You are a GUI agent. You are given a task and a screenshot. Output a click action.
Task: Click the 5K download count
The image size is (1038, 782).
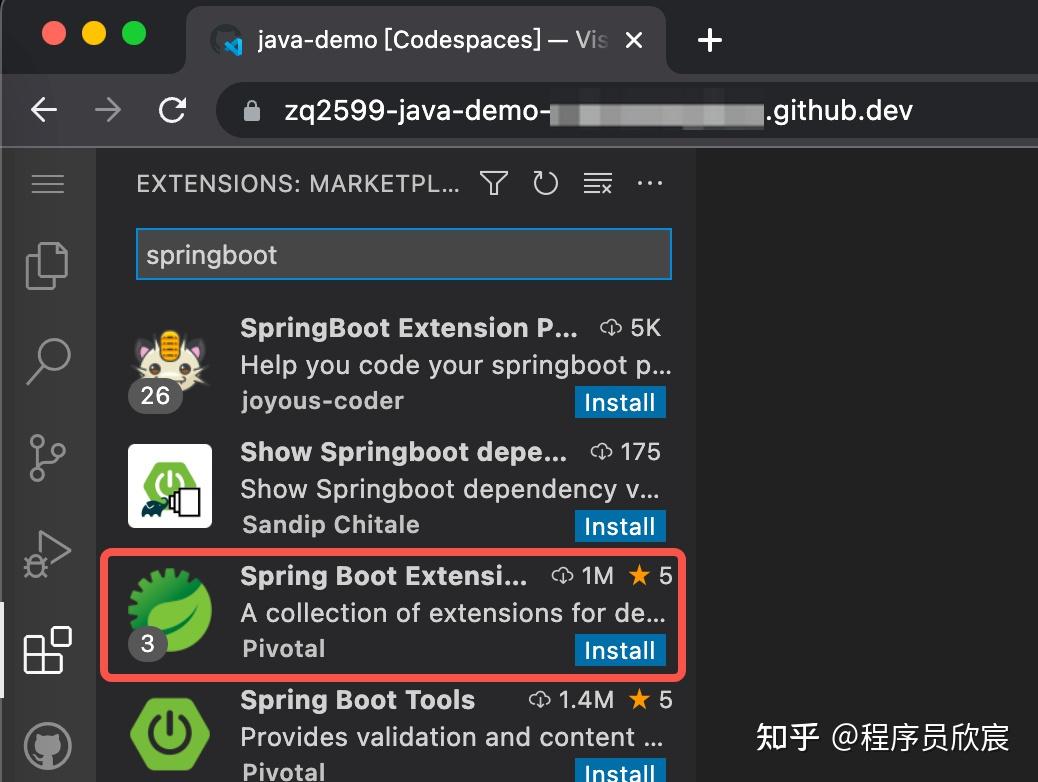click(630, 328)
